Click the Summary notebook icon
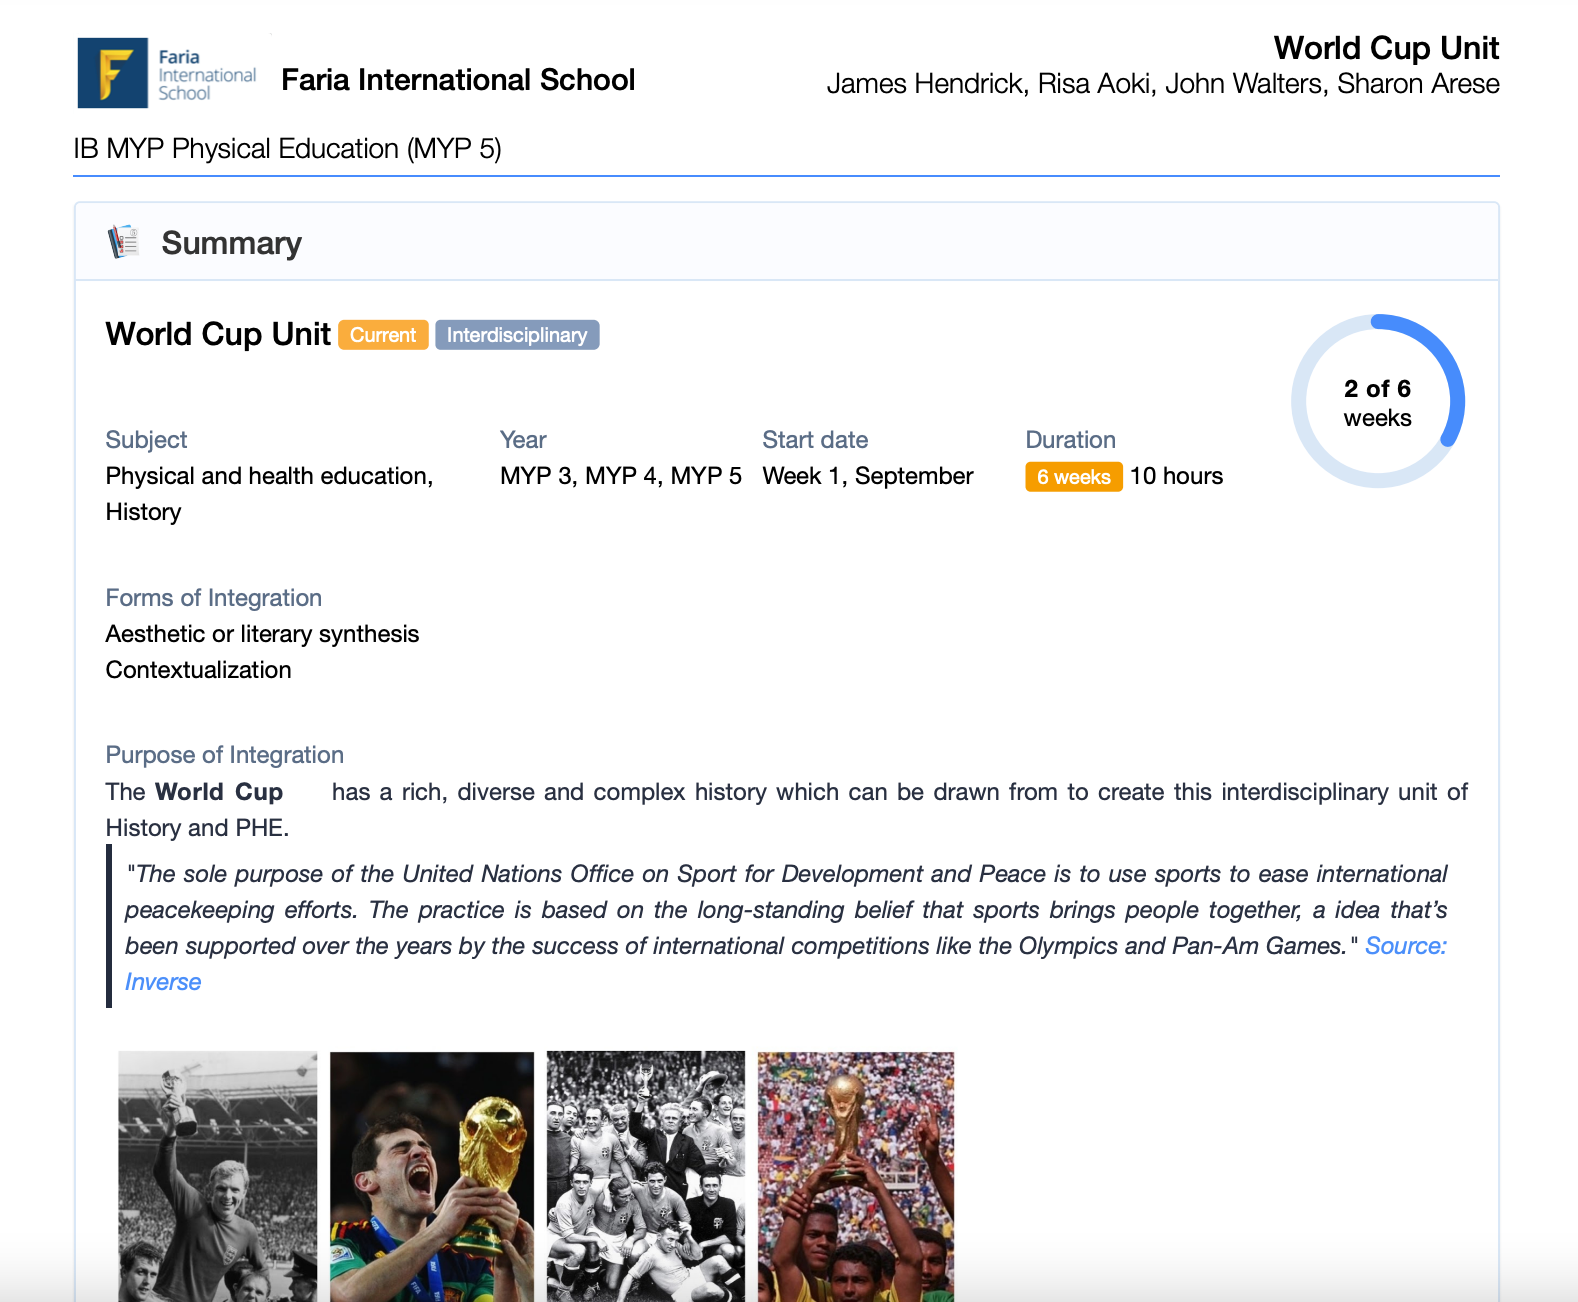 124,242
